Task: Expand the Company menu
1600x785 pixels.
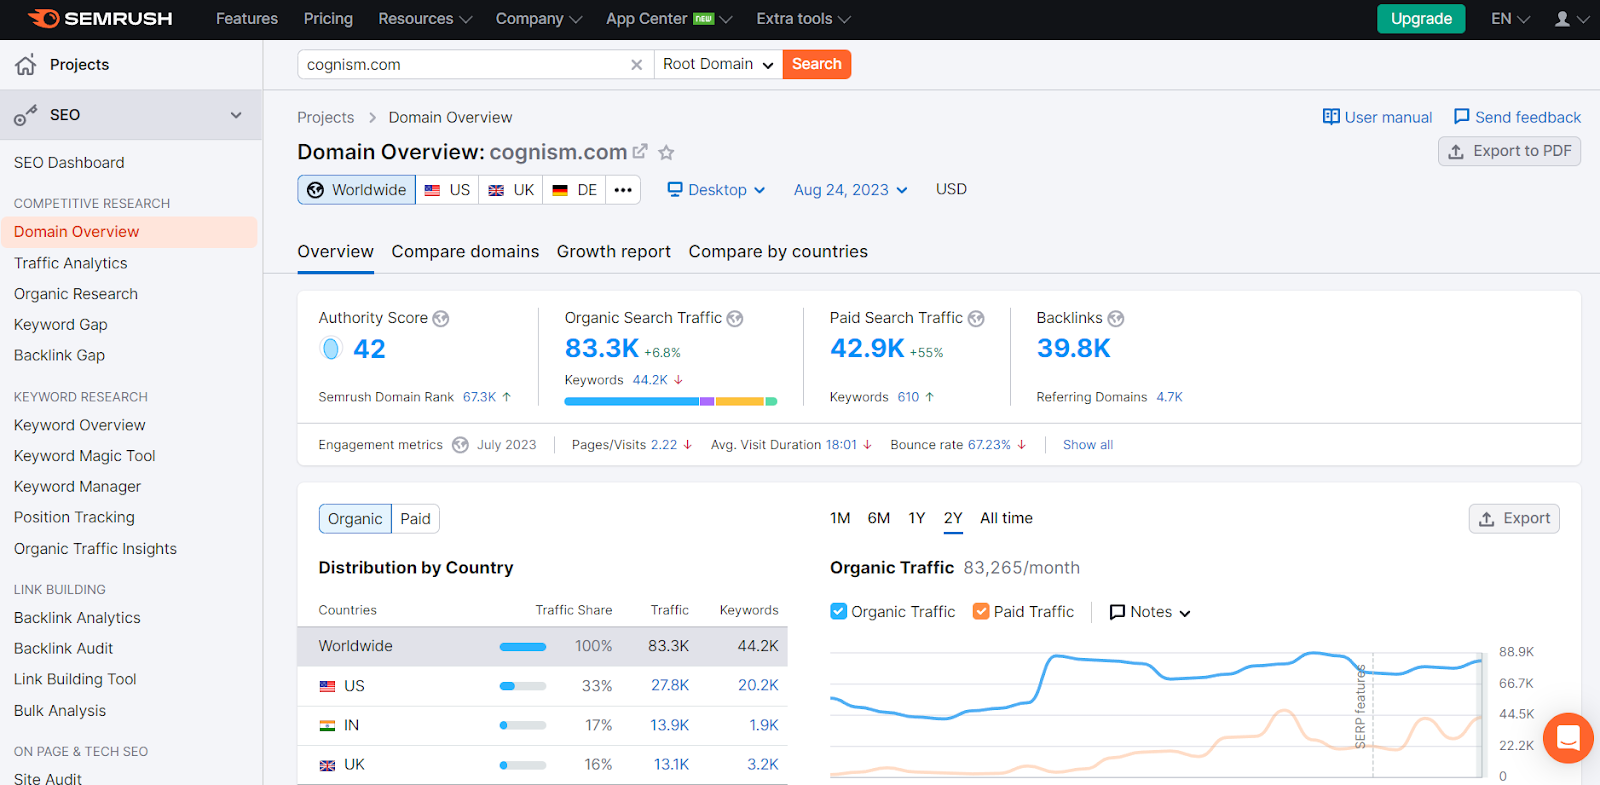Action: [539, 19]
